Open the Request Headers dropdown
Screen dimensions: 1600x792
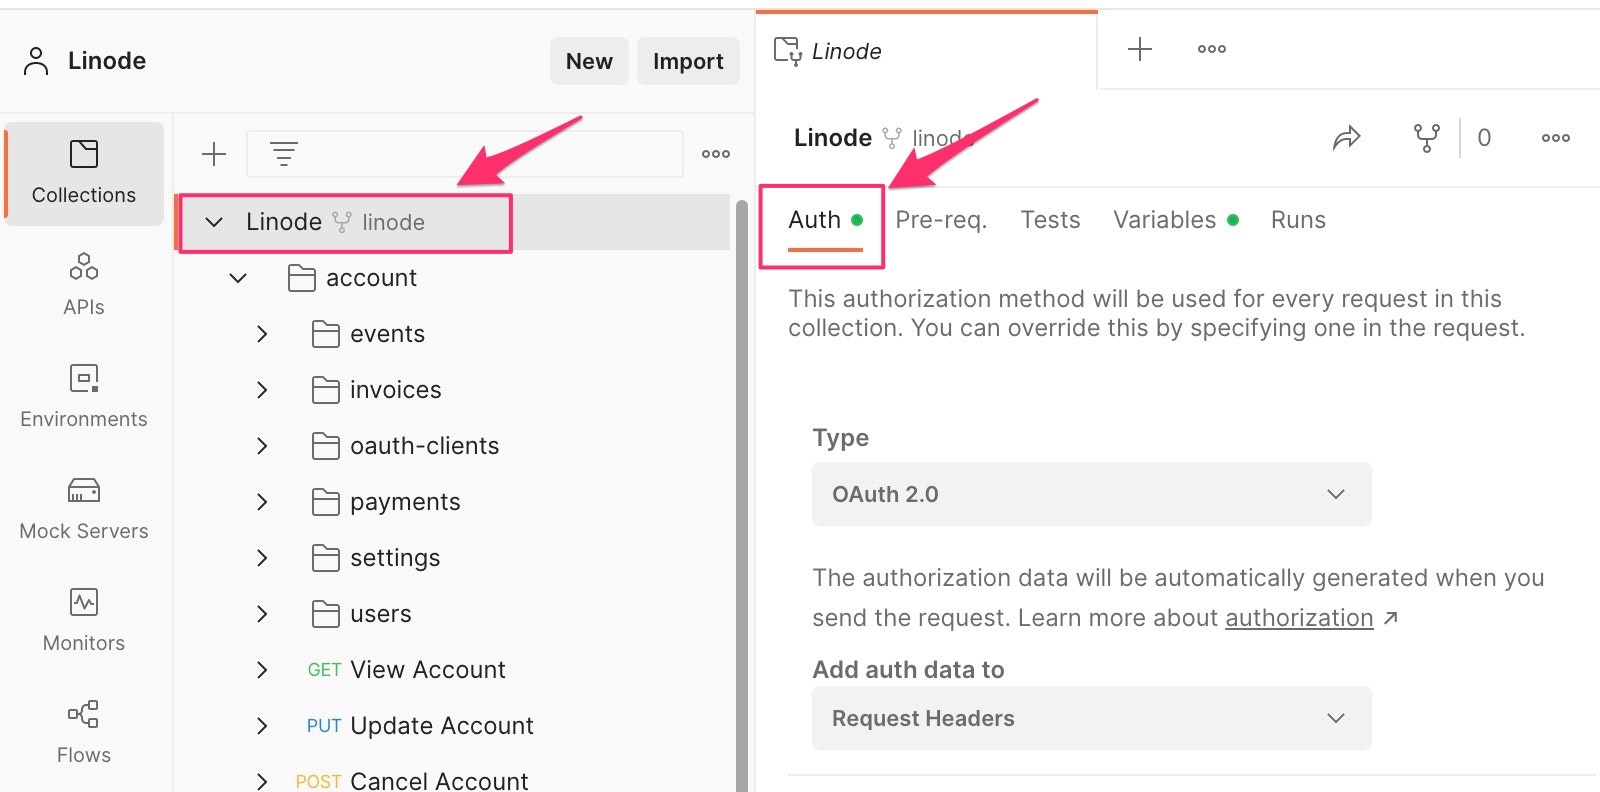[x=1091, y=718]
